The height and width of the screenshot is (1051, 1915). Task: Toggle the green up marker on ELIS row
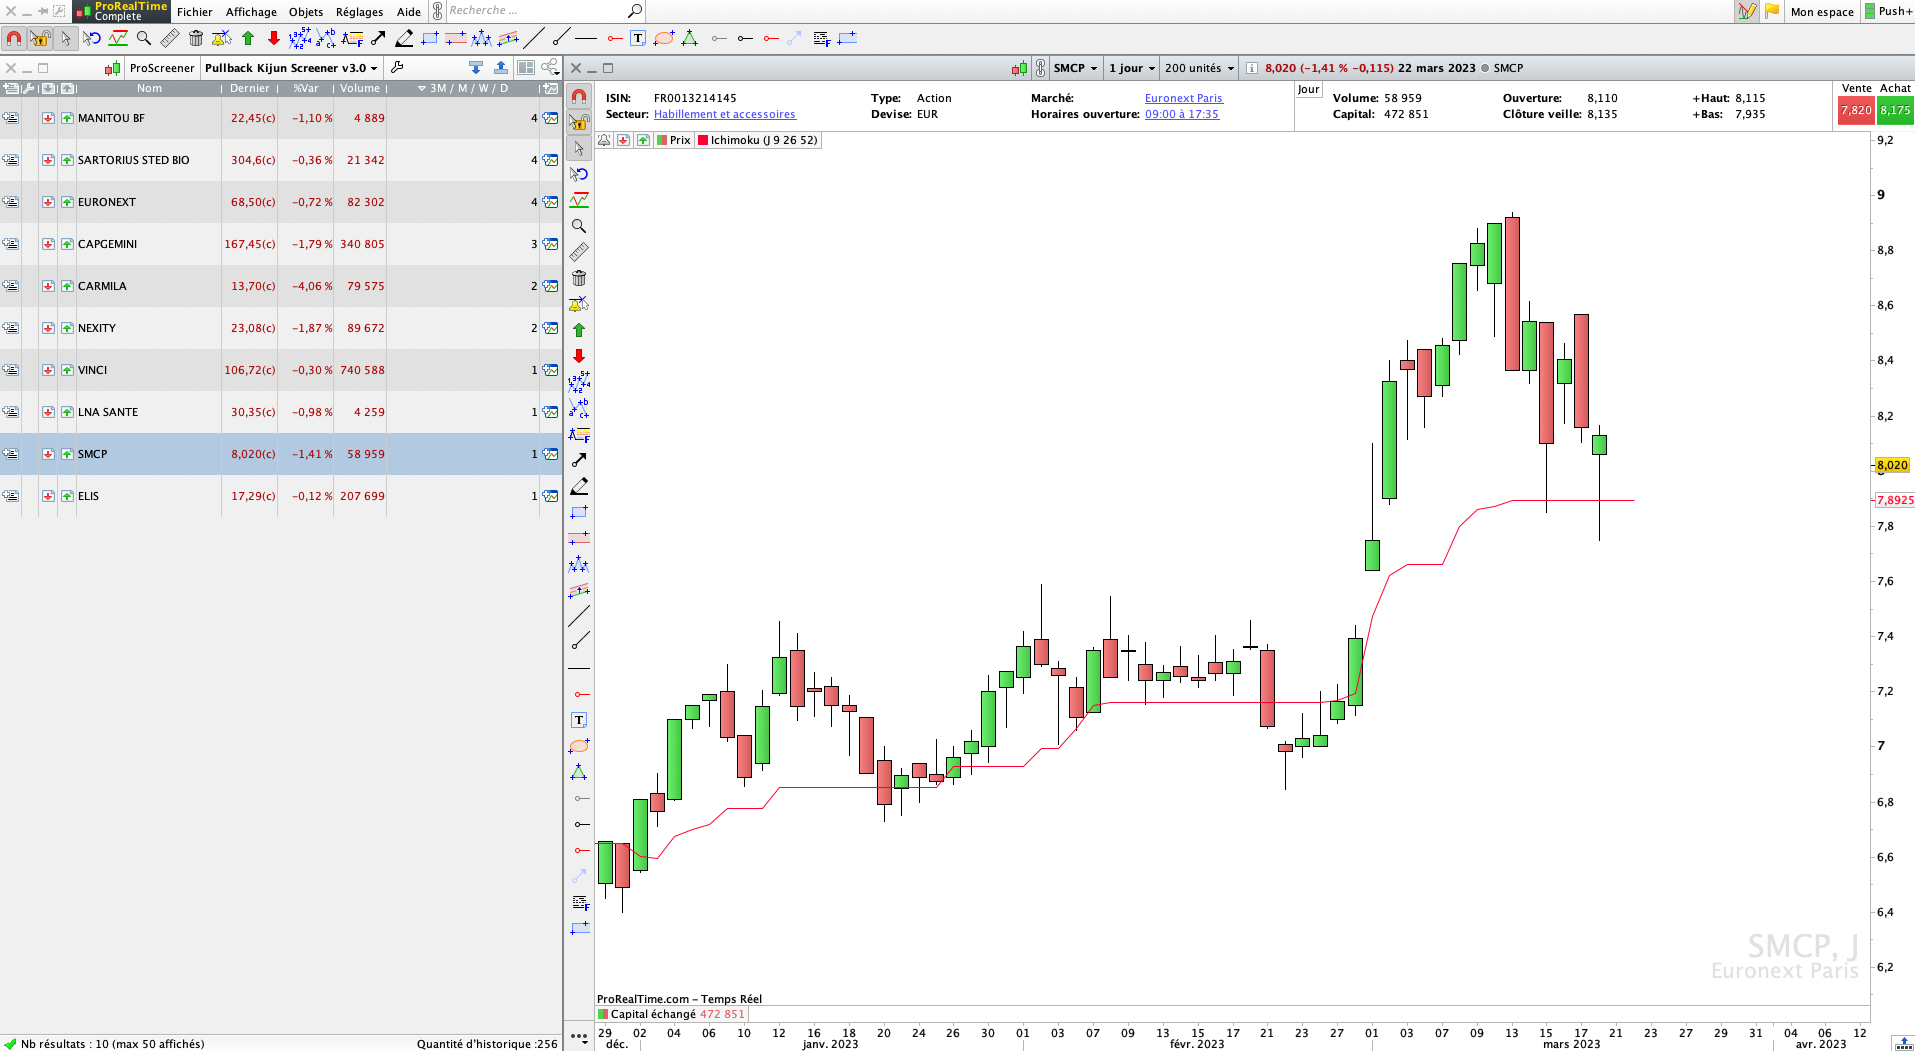[x=67, y=496]
